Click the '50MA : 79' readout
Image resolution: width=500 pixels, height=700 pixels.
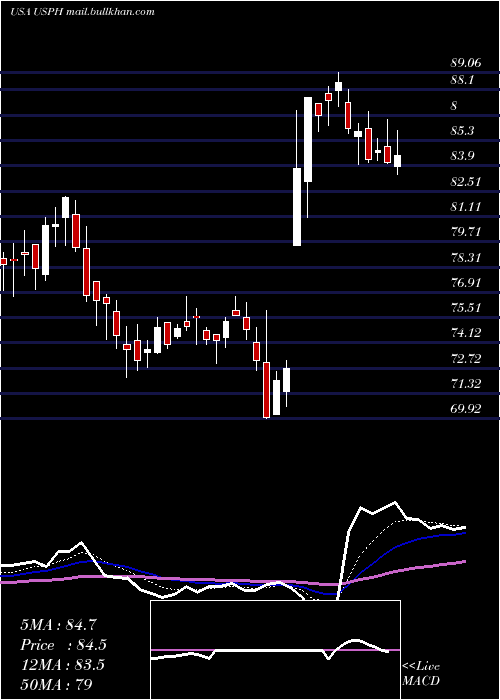click(56, 684)
